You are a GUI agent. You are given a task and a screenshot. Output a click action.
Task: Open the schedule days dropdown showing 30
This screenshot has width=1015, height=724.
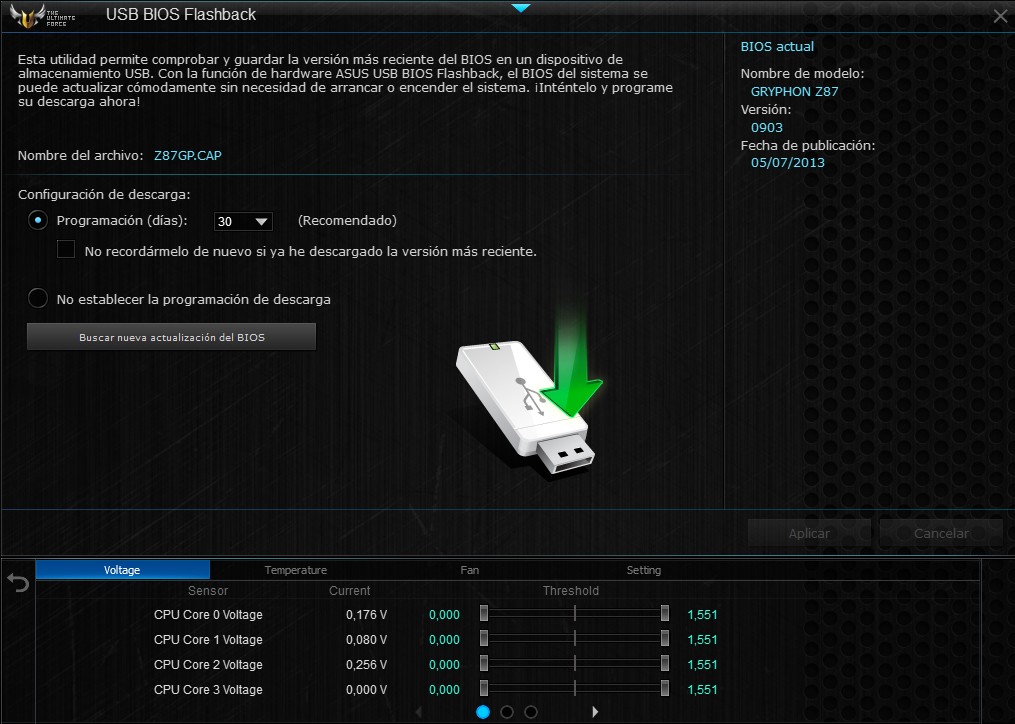tap(243, 221)
